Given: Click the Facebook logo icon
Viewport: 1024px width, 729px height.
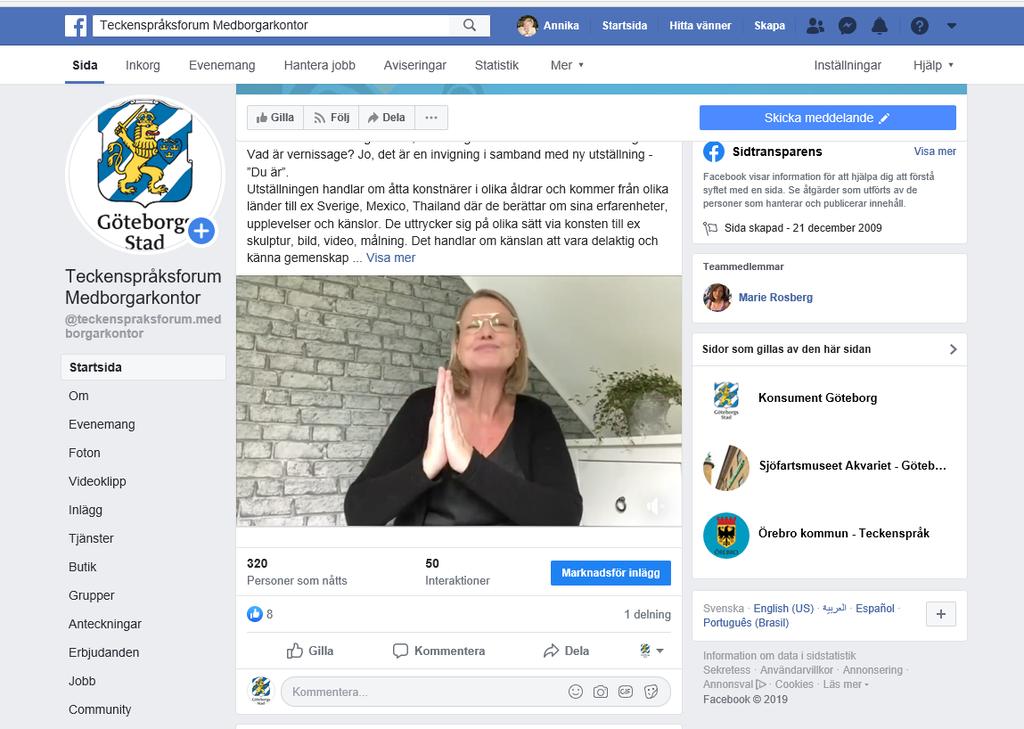Looking at the screenshot, I should click(76, 25).
